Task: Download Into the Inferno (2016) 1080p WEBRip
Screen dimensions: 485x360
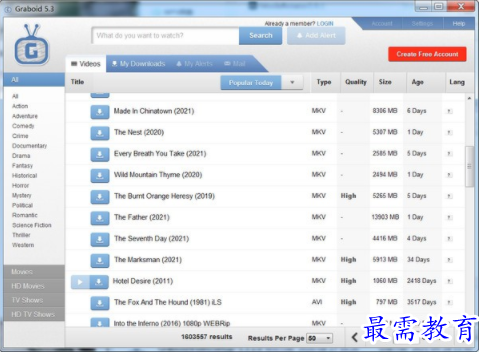Action: [x=100, y=322]
